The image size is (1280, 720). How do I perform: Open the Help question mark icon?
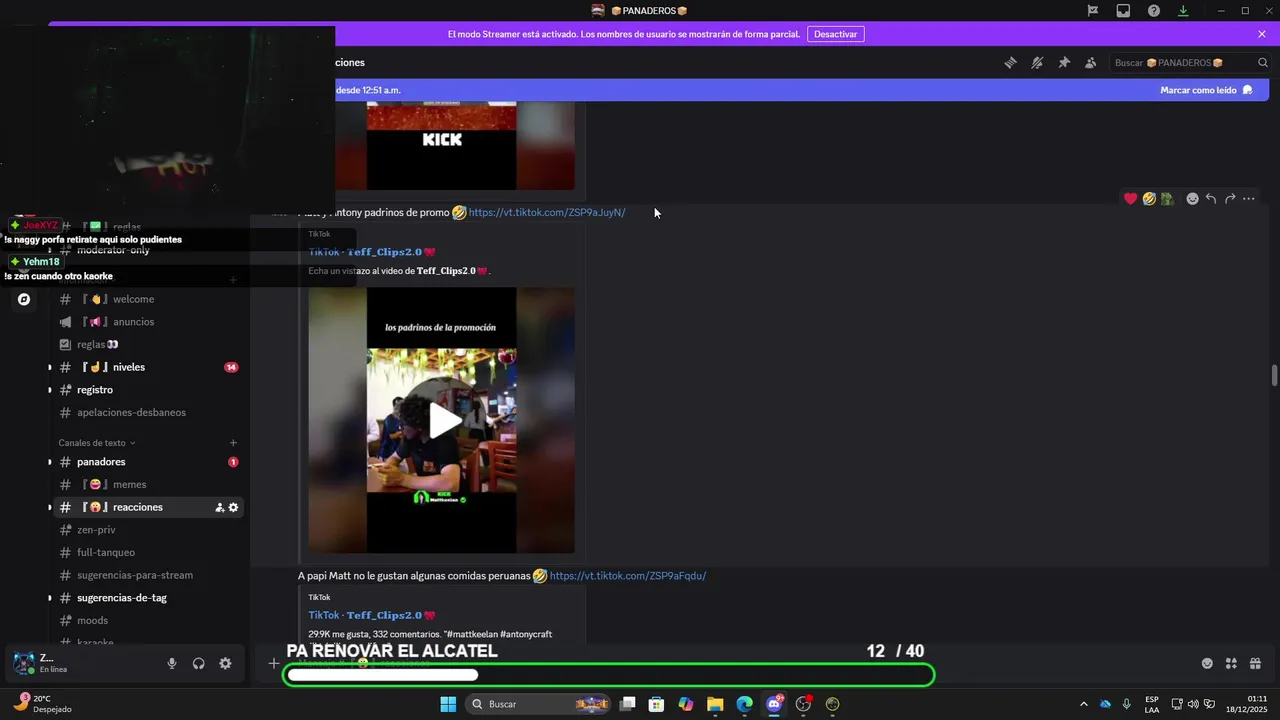[x=1154, y=11]
